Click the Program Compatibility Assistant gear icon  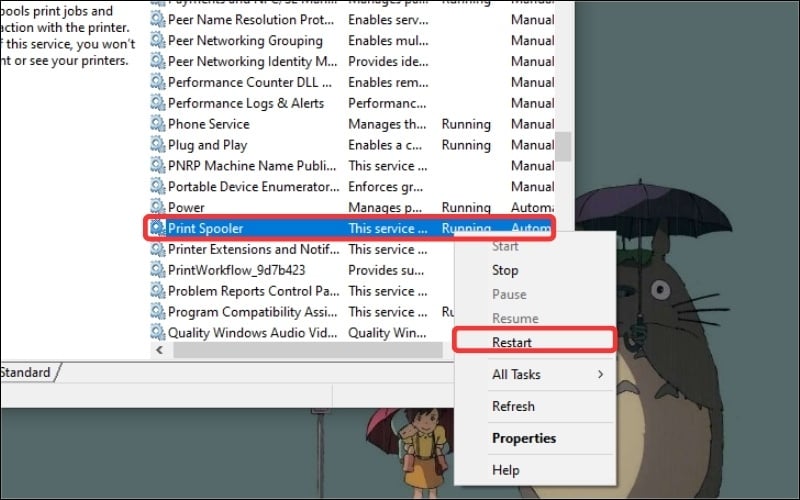157,312
